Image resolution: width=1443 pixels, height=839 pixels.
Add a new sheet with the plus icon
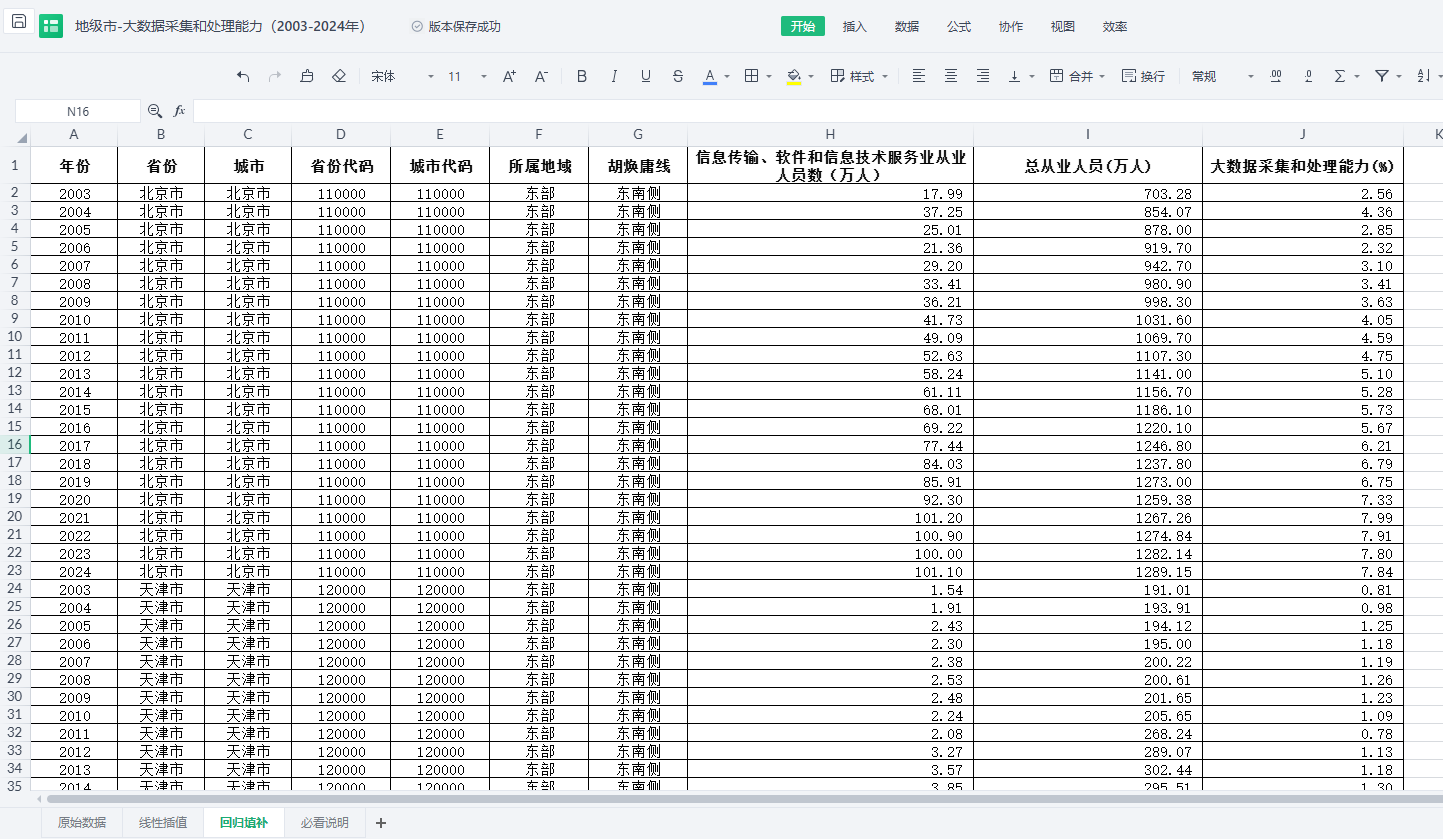[381, 823]
